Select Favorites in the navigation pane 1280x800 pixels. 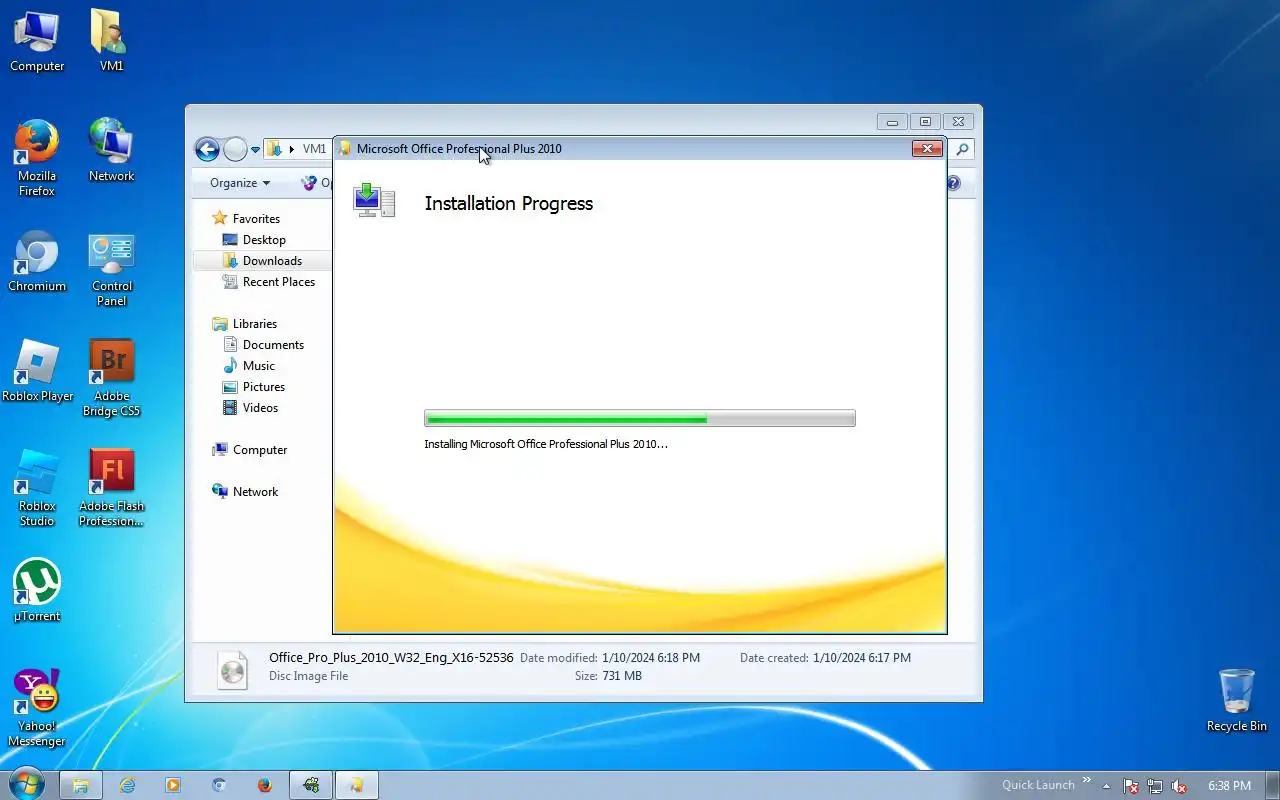[256, 219]
